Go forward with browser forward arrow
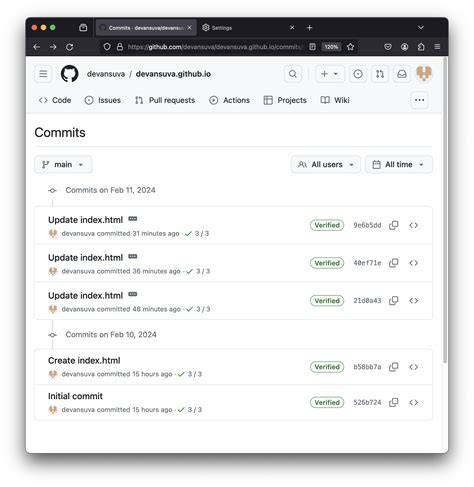 tap(53, 47)
